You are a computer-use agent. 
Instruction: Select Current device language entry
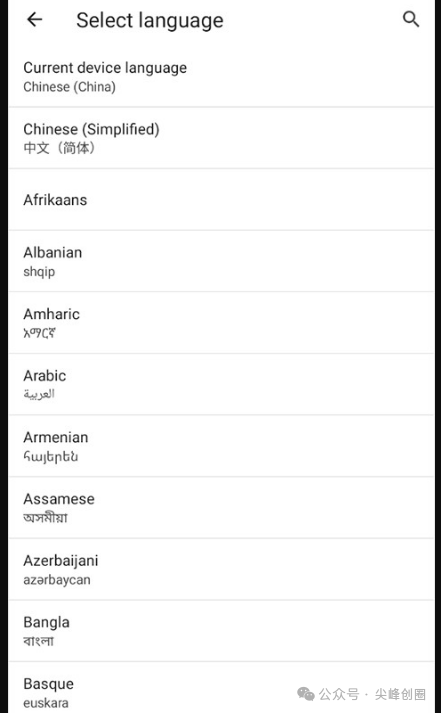[x=221, y=76]
